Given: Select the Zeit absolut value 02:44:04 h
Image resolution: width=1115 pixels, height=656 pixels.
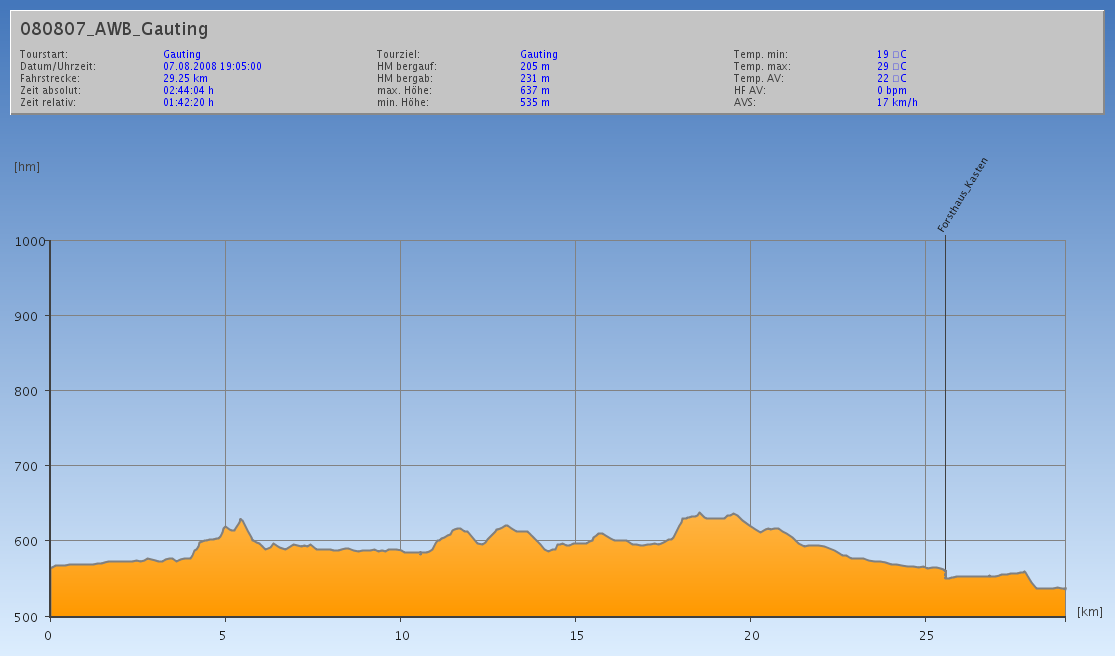Looking at the screenshot, I should [188, 90].
